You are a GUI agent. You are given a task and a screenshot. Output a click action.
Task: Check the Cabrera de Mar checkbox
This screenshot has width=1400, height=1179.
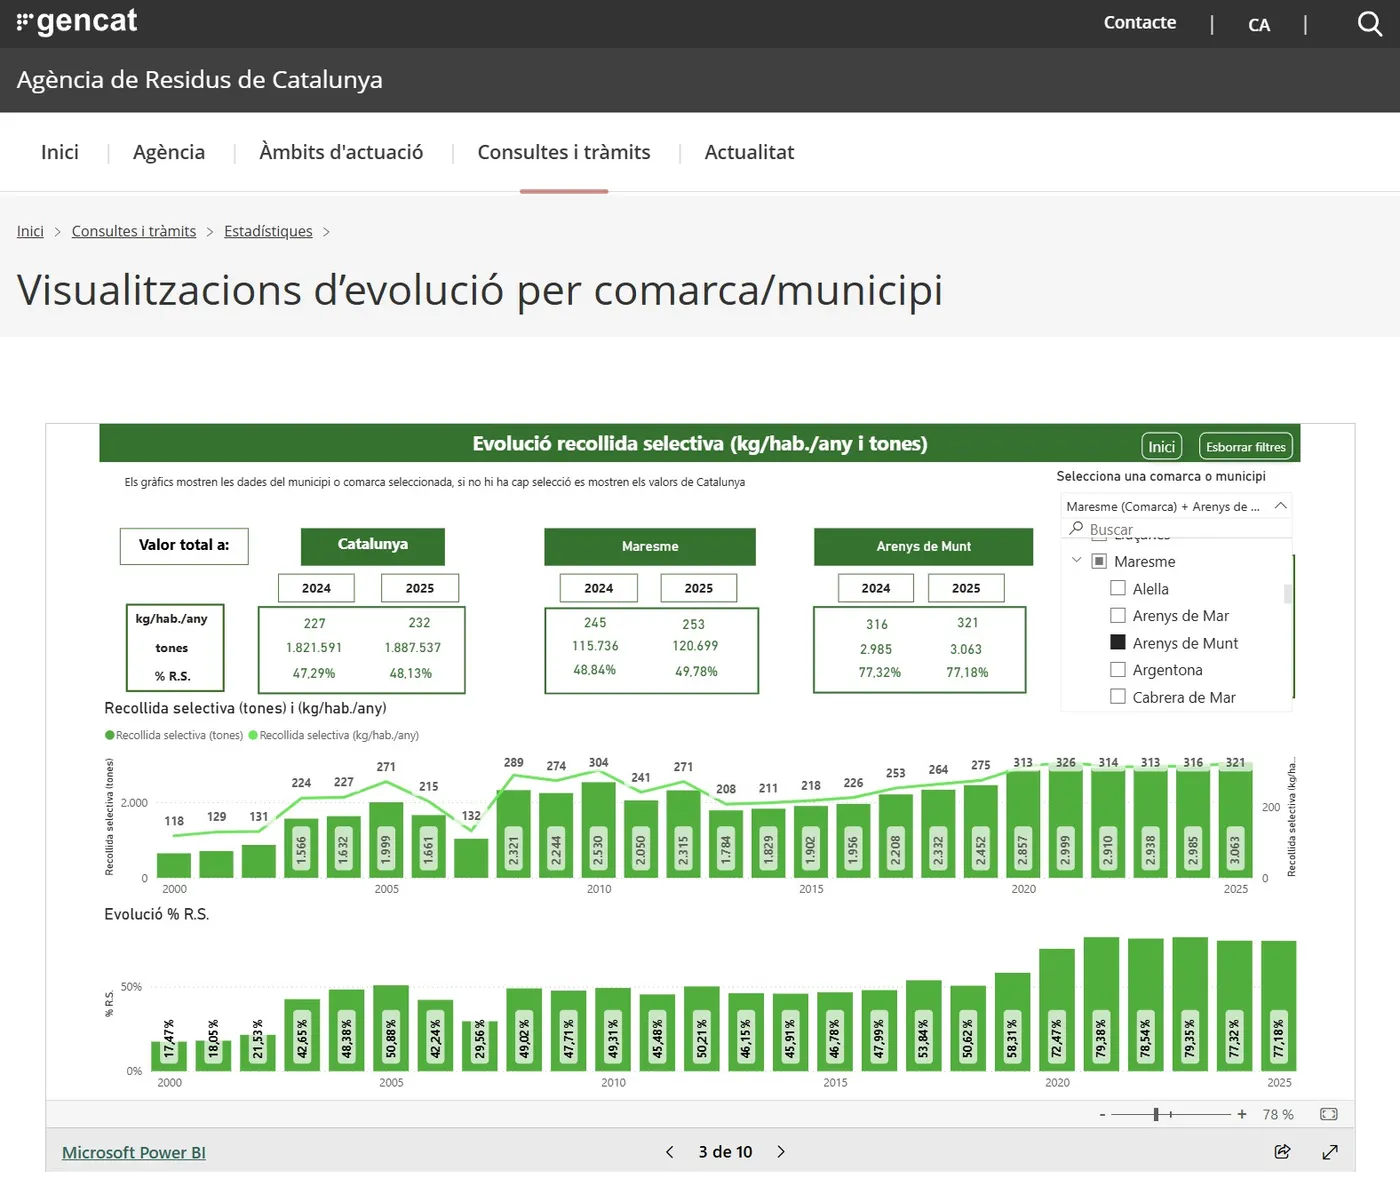click(x=1118, y=696)
